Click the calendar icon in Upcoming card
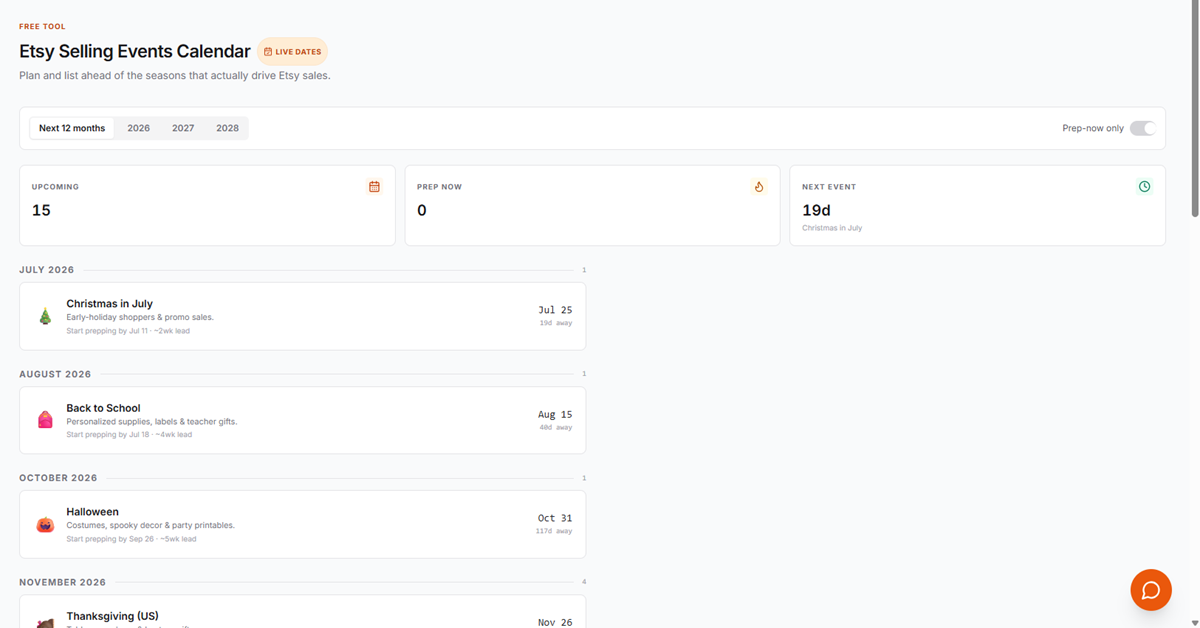 click(374, 187)
